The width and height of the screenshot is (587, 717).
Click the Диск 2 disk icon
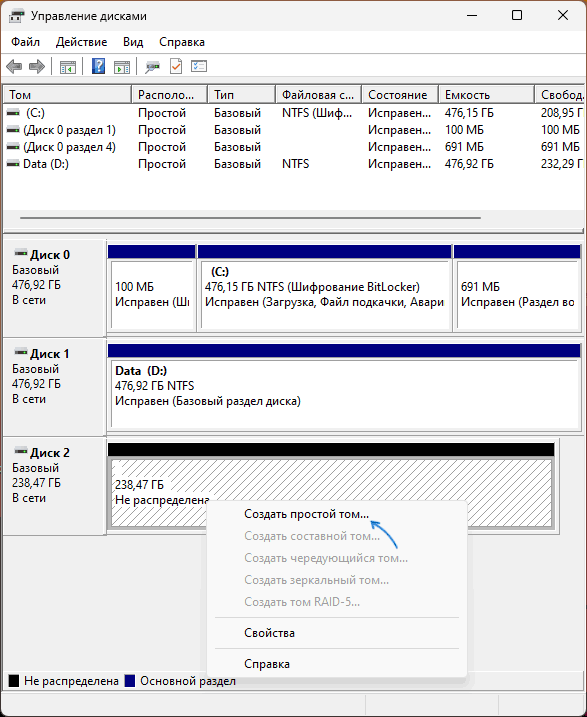(21, 451)
